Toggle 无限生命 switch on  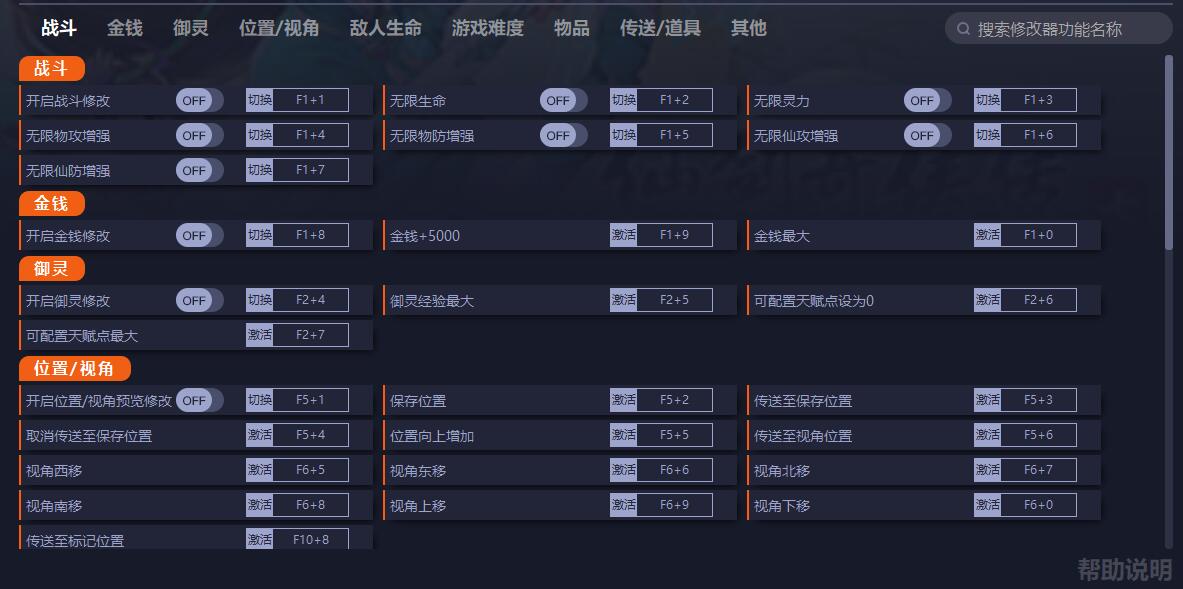(563, 100)
